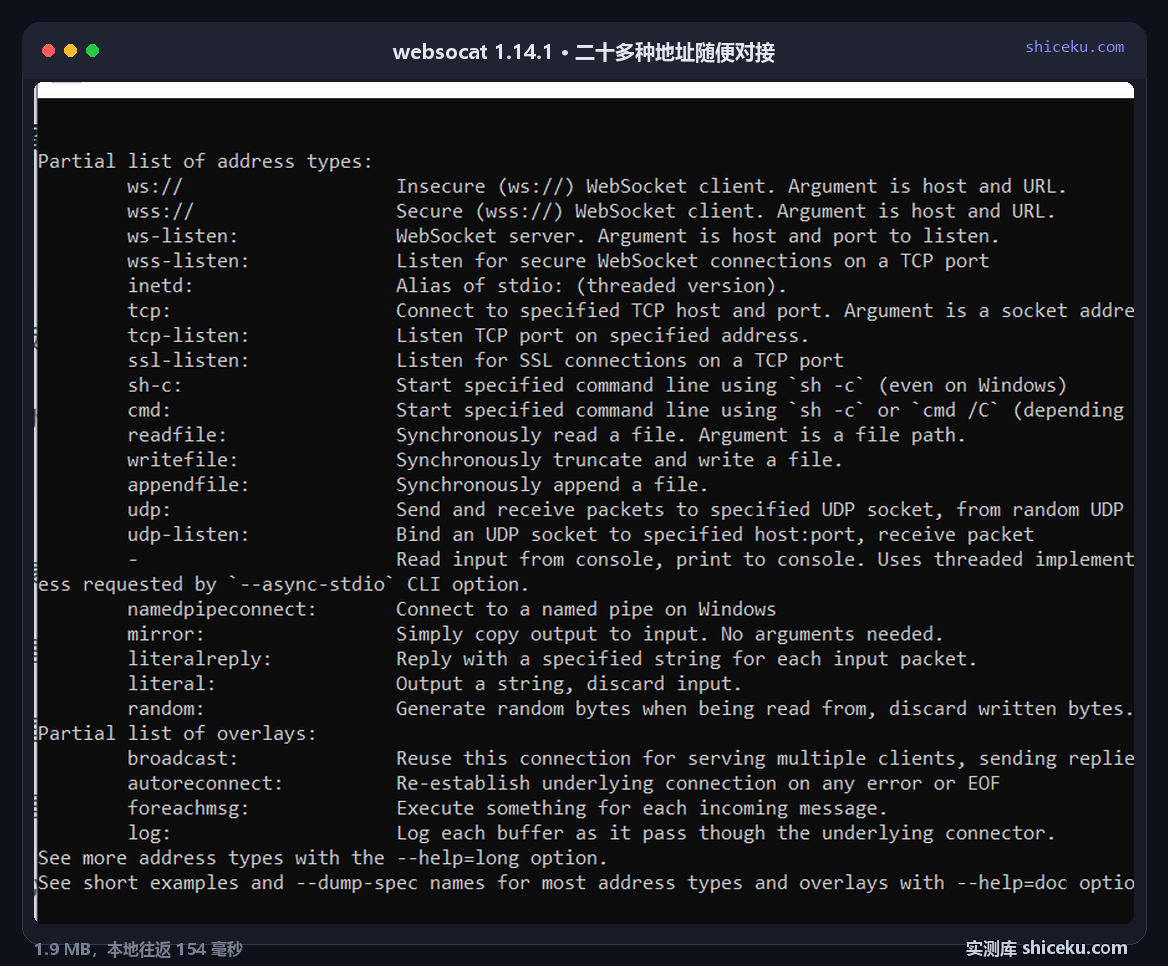Click the 'autoreconnect:' overlay
The height and width of the screenshot is (966, 1168).
coord(205,784)
